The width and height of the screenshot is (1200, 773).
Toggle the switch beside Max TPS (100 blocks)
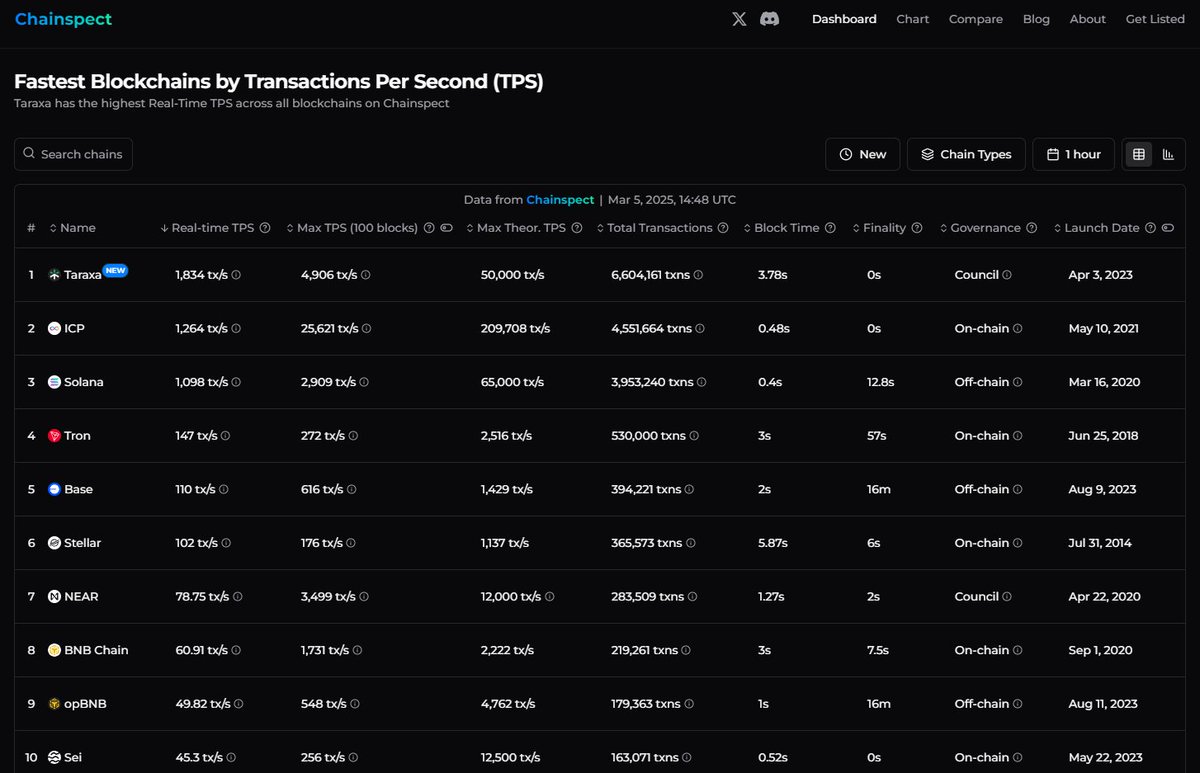tap(446, 228)
